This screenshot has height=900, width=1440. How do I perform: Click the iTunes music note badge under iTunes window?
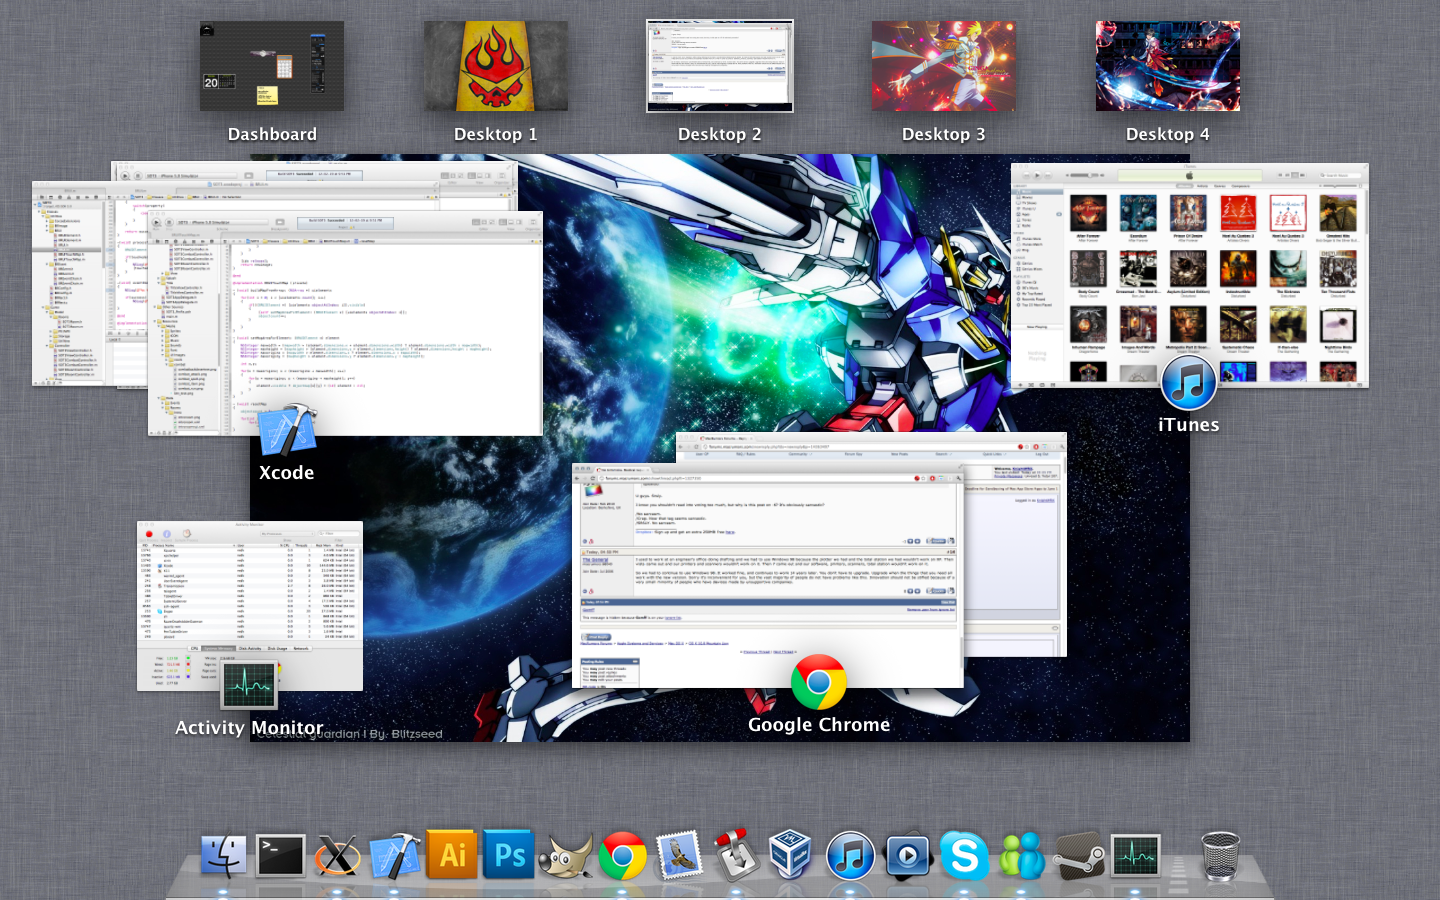pos(1189,382)
